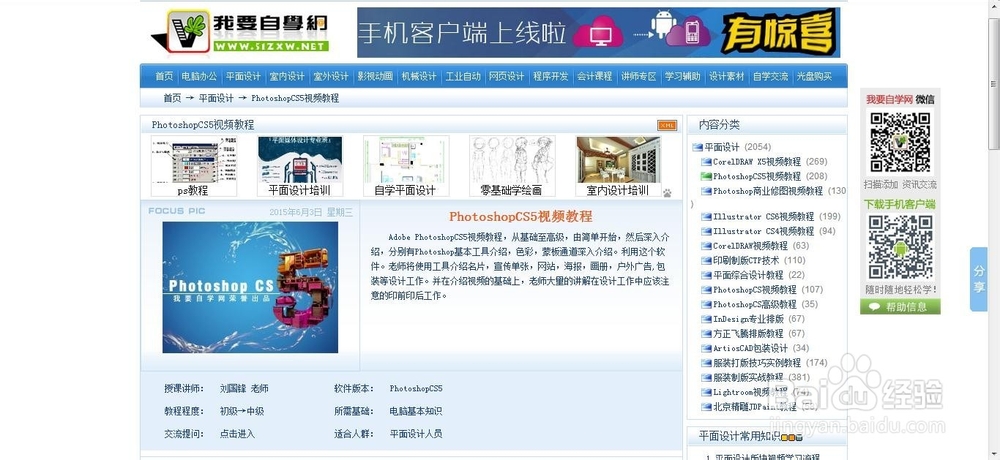
Task: Open the 平面设计培训 thumbnail
Action: pyautogui.click(x=300, y=166)
